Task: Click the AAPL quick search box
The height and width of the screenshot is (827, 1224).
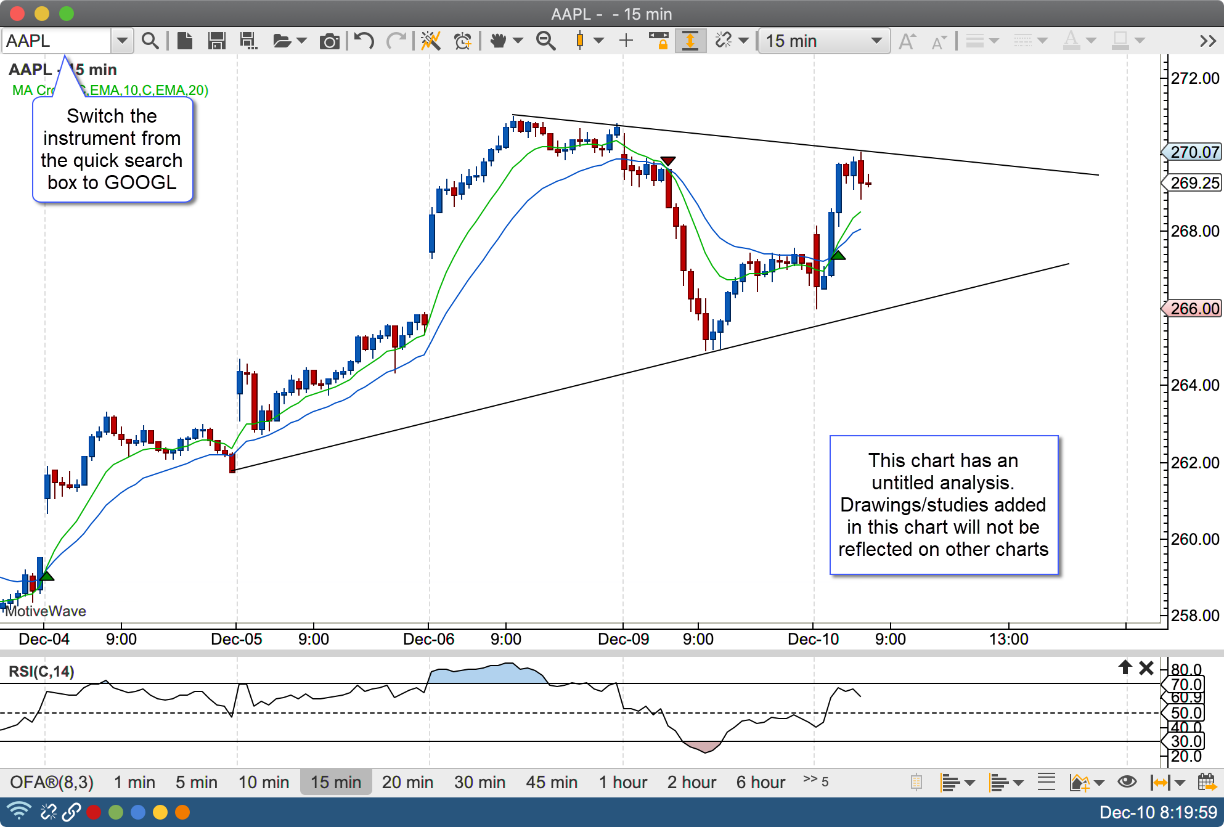Action: (56, 41)
